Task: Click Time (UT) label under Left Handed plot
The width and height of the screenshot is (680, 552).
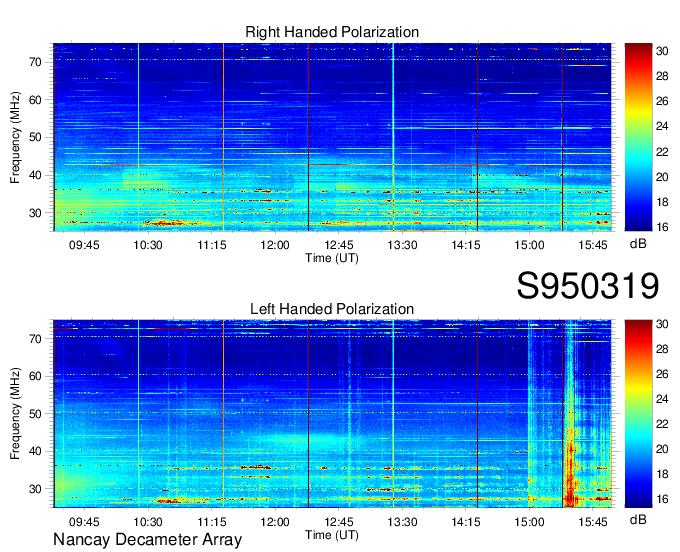Action: click(x=332, y=535)
